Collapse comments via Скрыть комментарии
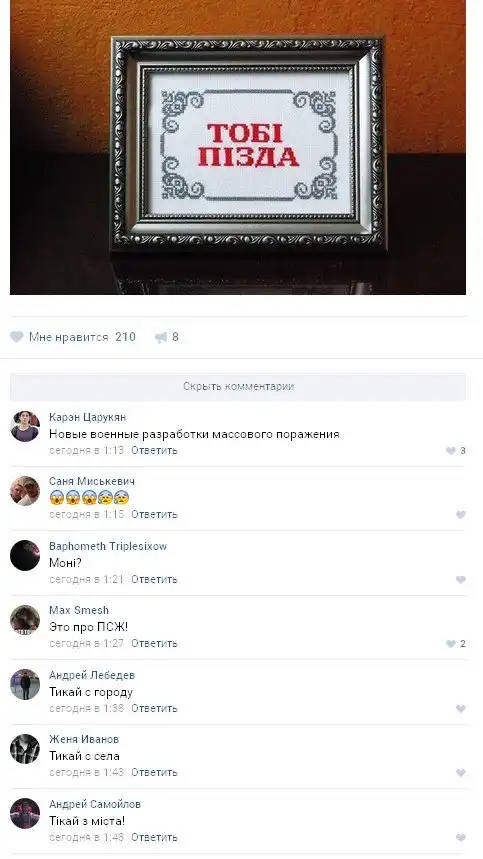483x859 pixels. [x=238, y=387]
